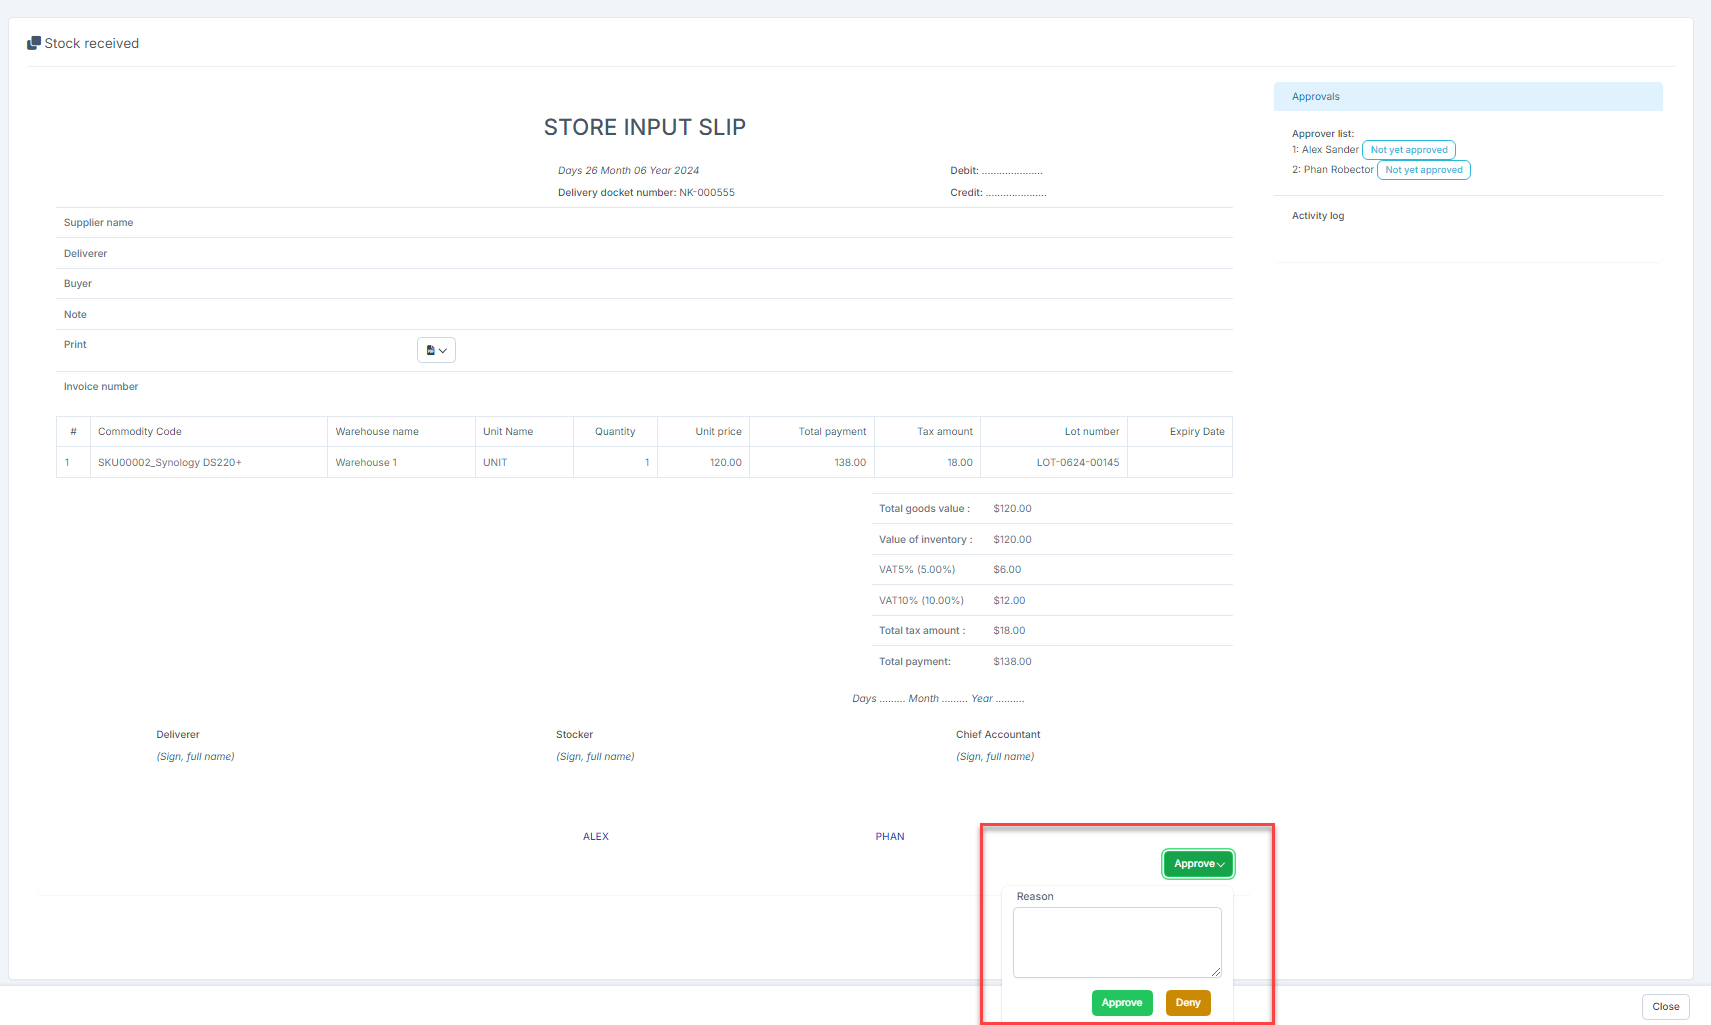Click the delivery docket number NK-000555
1711x1025 pixels.
[706, 193]
